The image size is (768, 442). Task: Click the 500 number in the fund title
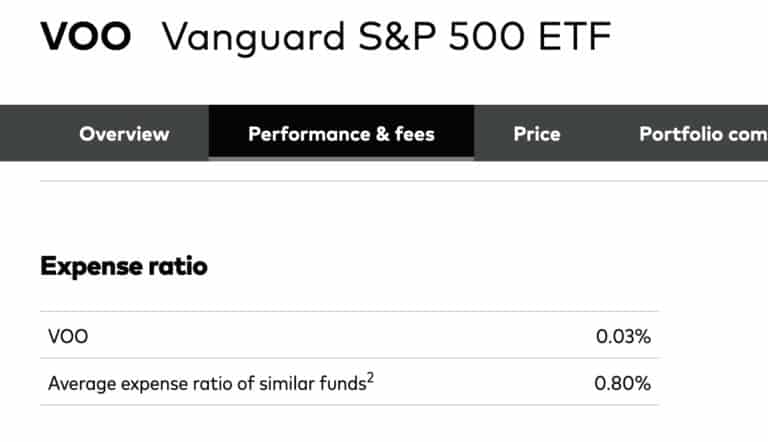pyautogui.click(x=487, y=36)
